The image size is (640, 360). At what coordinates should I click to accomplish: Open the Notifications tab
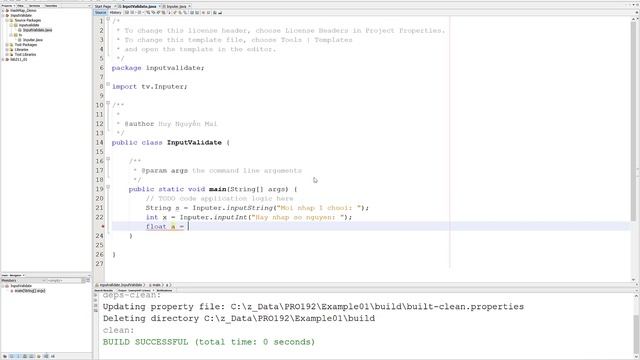(x=164, y=290)
